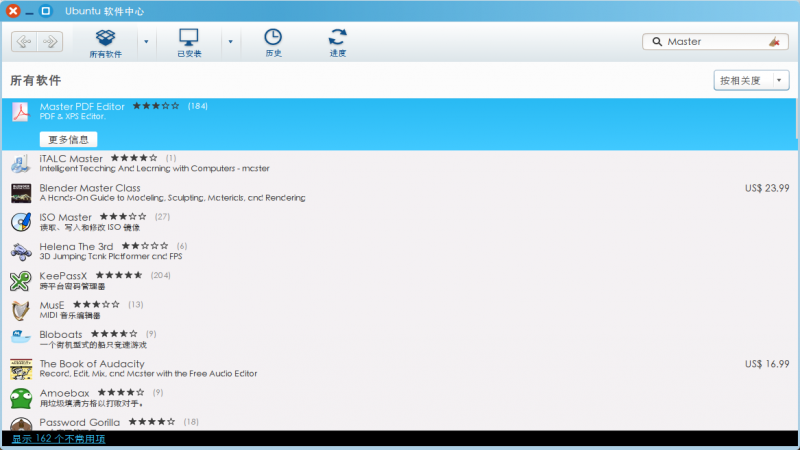Click the forward navigation arrow
Image resolution: width=800 pixels, height=450 pixels.
[x=49, y=41]
